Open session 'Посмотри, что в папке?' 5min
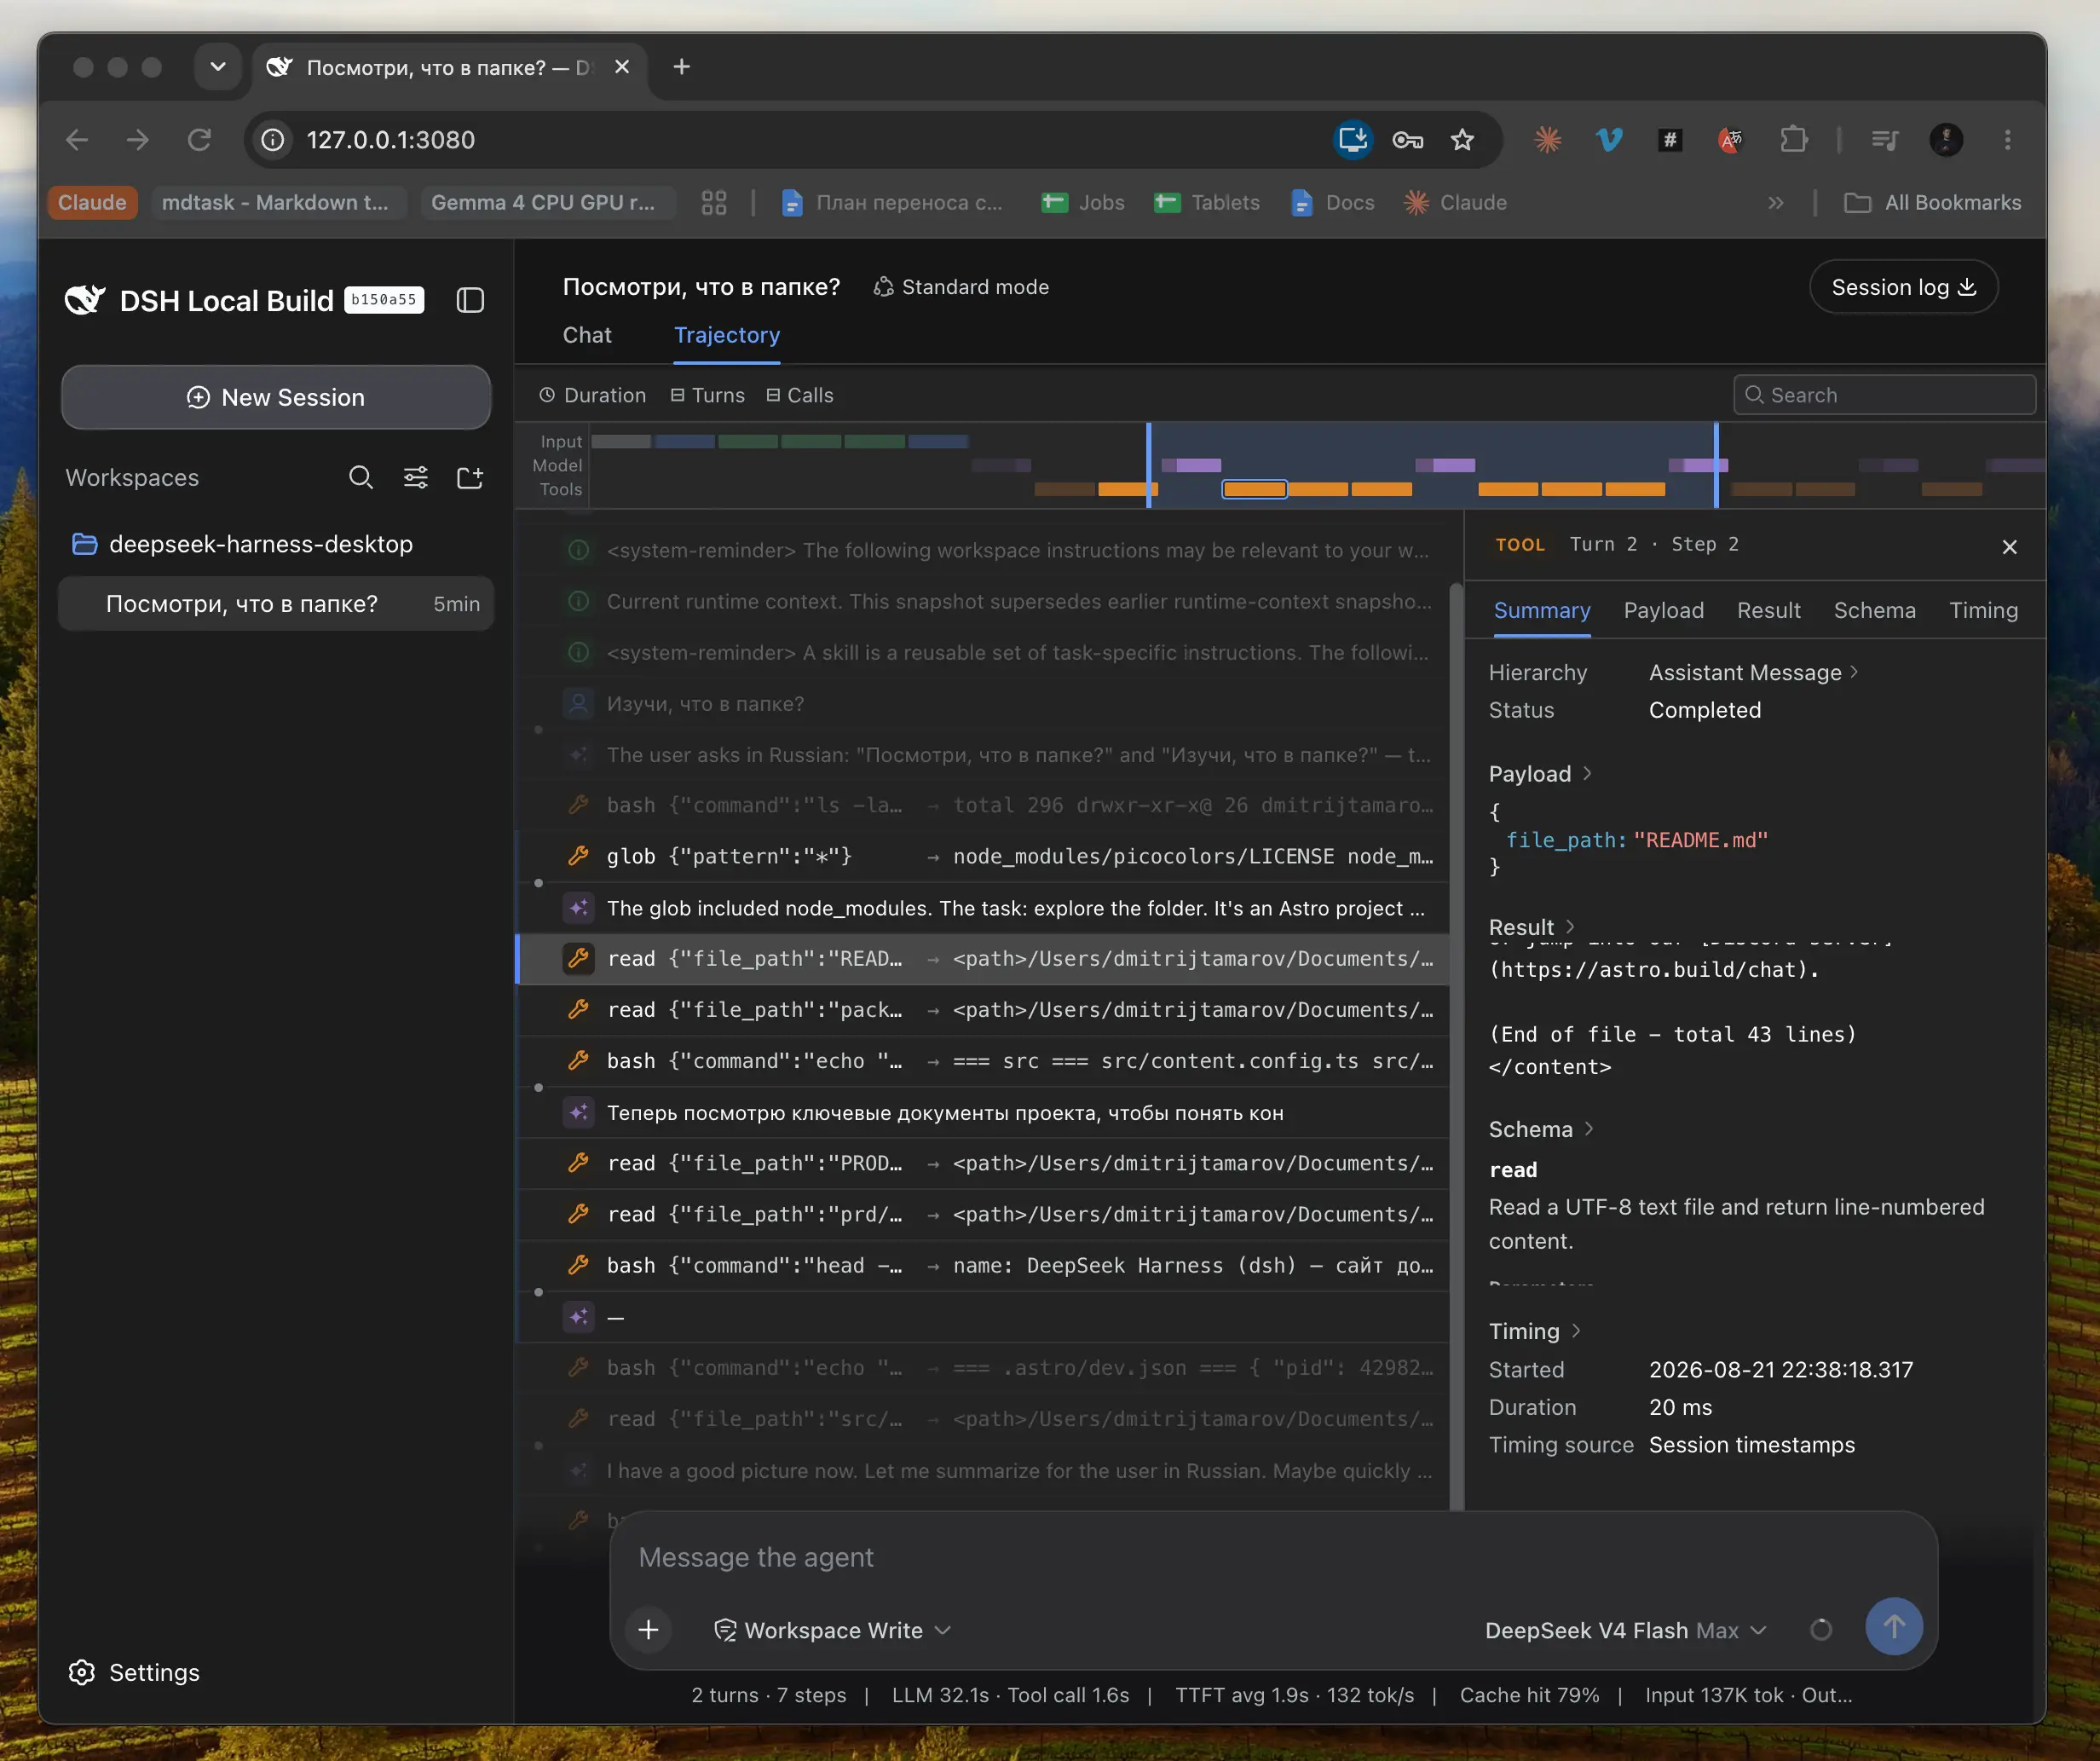Viewport: 2100px width, 1761px height. [x=276, y=604]
